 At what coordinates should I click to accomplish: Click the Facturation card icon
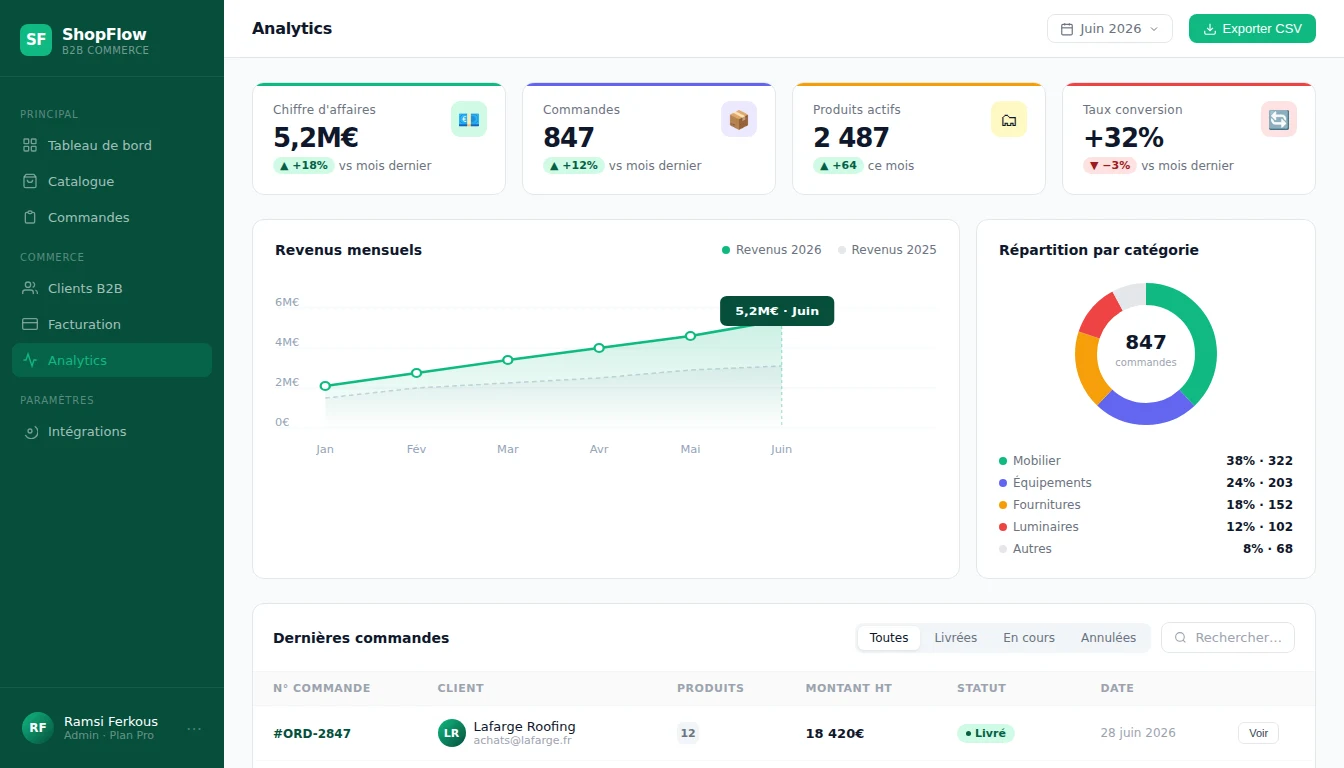pos(30,324)
